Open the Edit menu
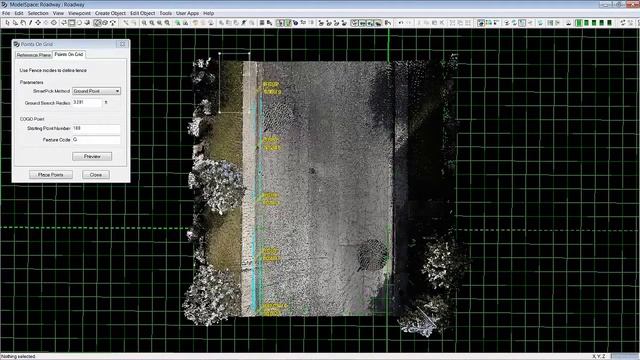640x360 pixels. pos(19,13)
